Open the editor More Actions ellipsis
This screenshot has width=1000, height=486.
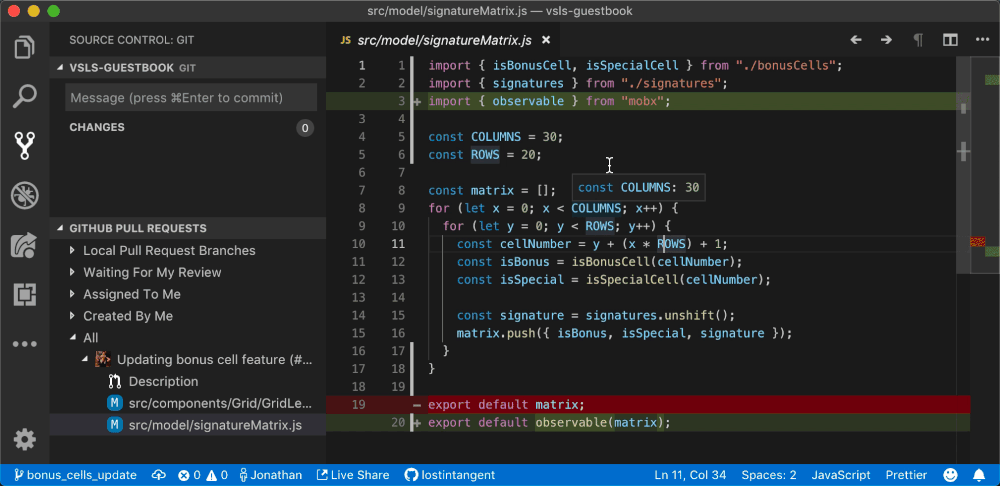(x=981, y=40)
